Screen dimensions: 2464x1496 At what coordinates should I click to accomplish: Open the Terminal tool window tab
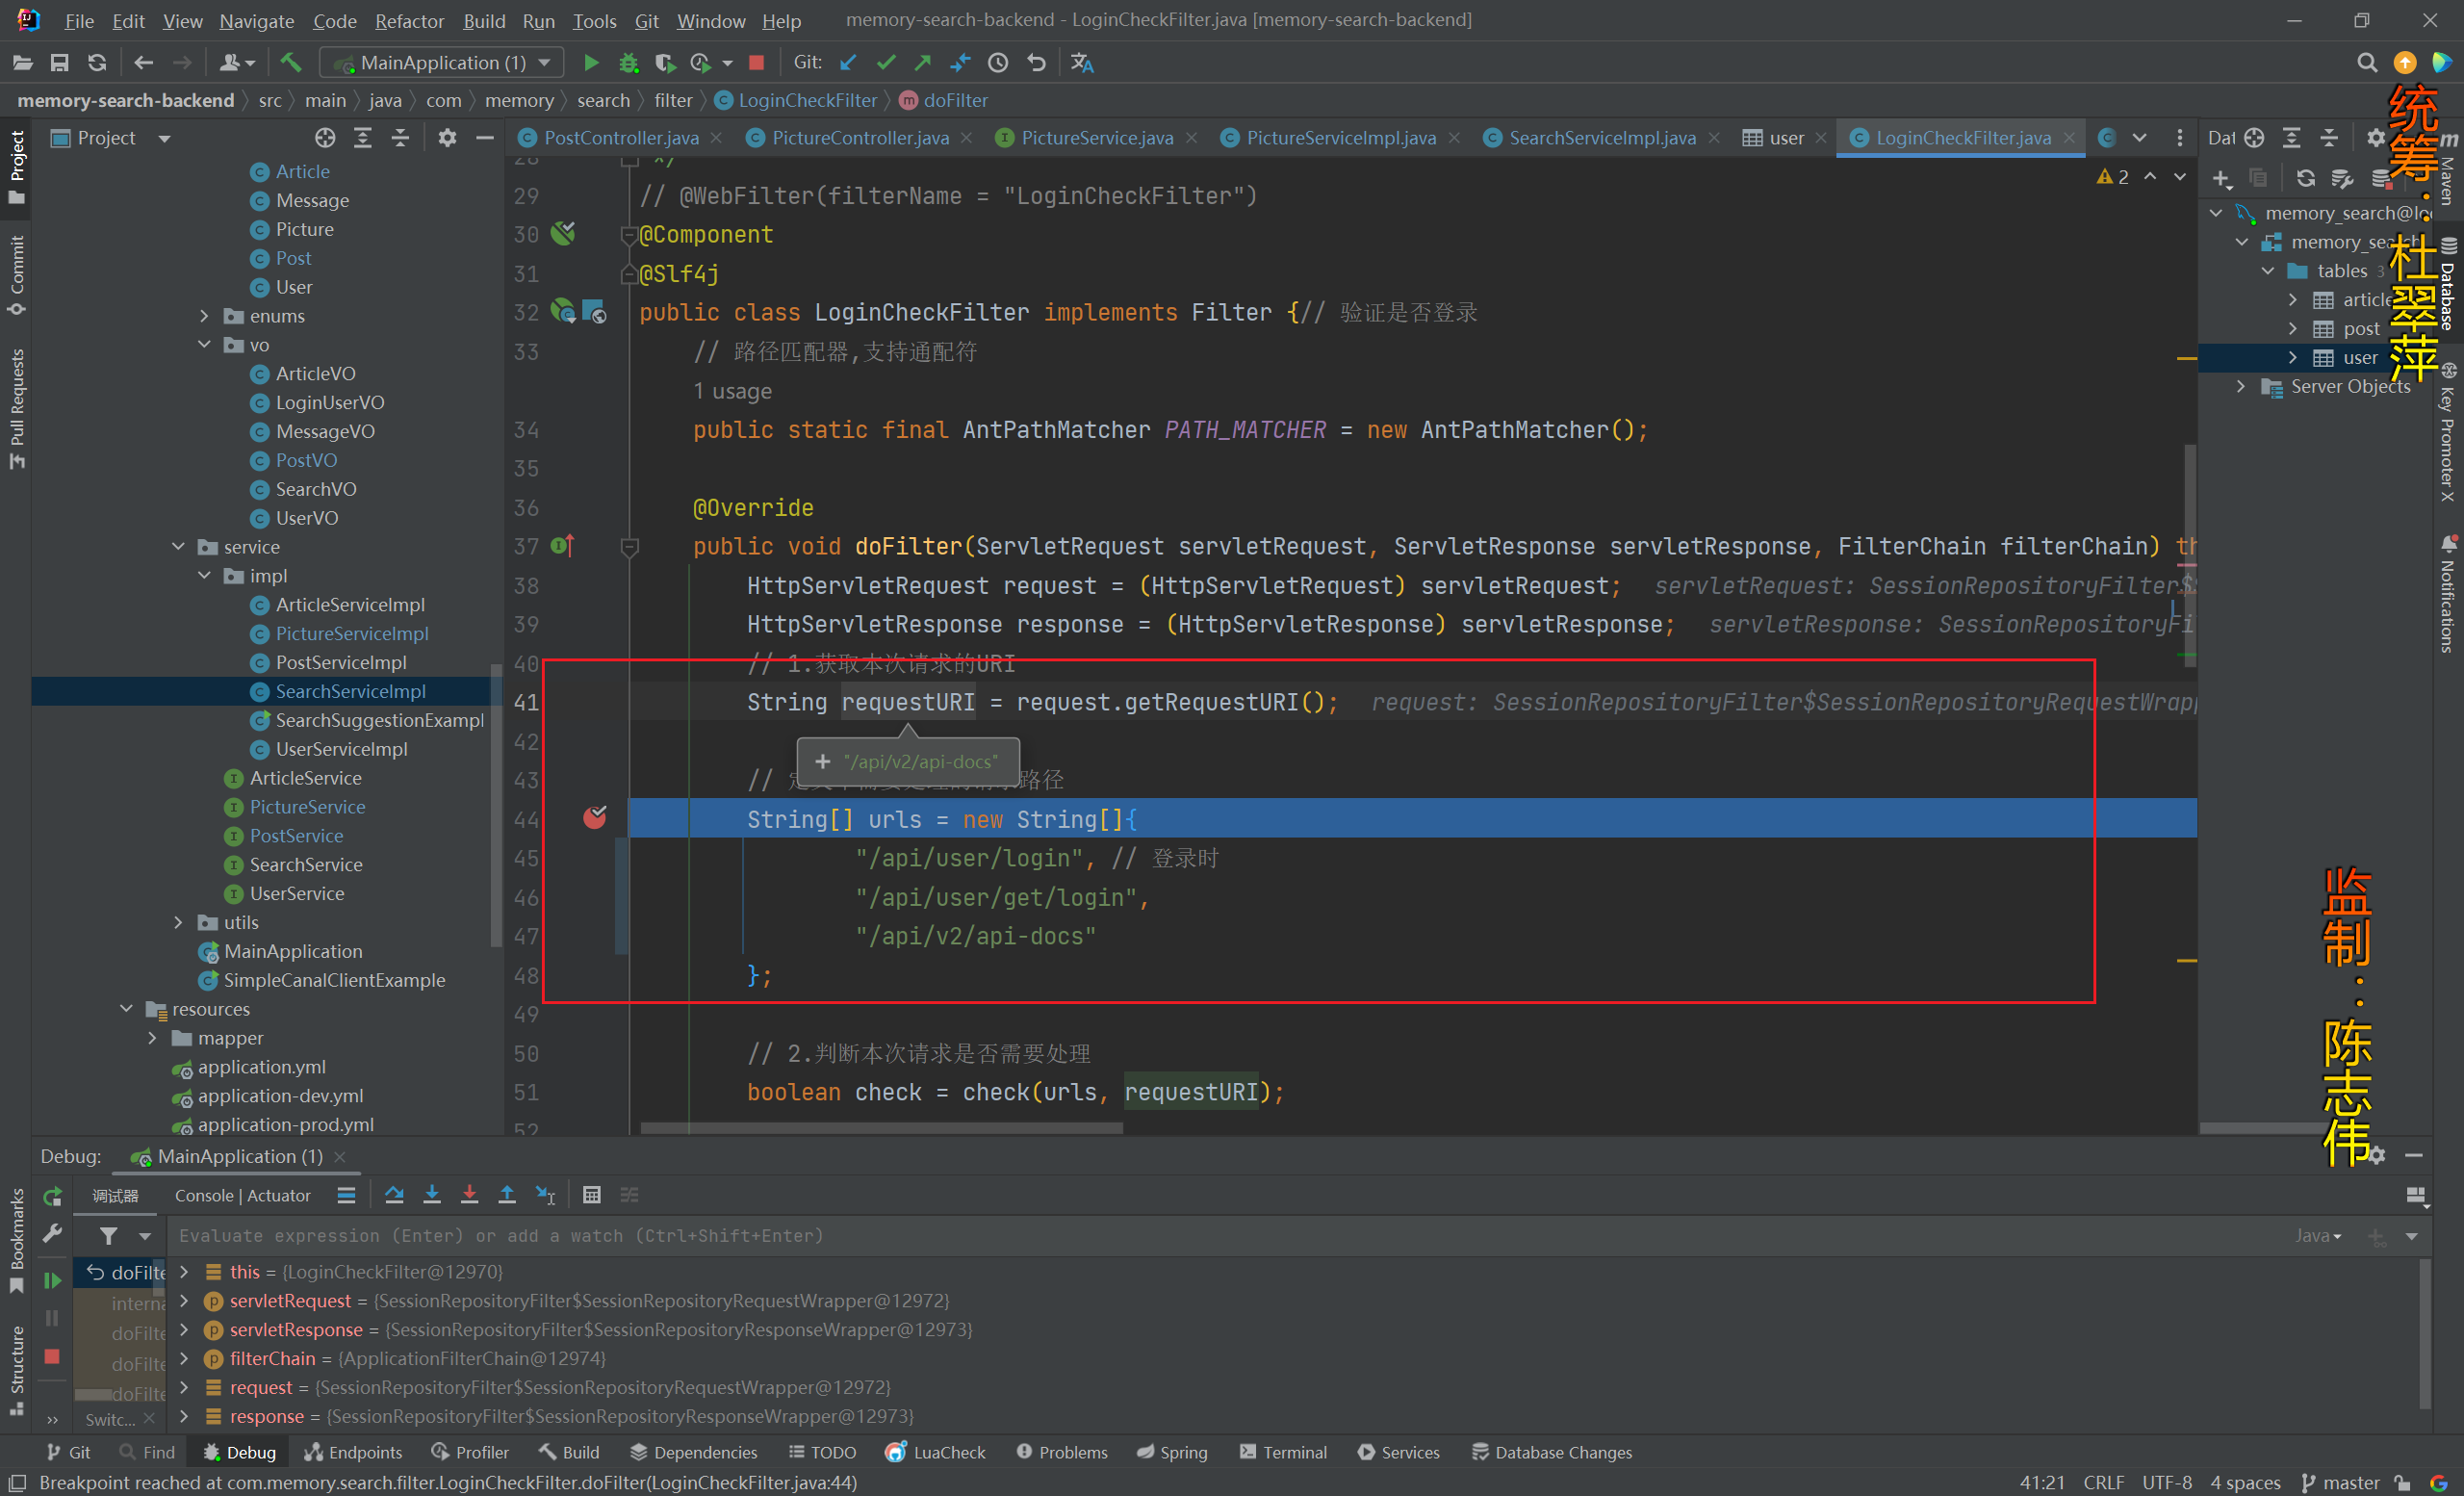pos(1283,1452)
